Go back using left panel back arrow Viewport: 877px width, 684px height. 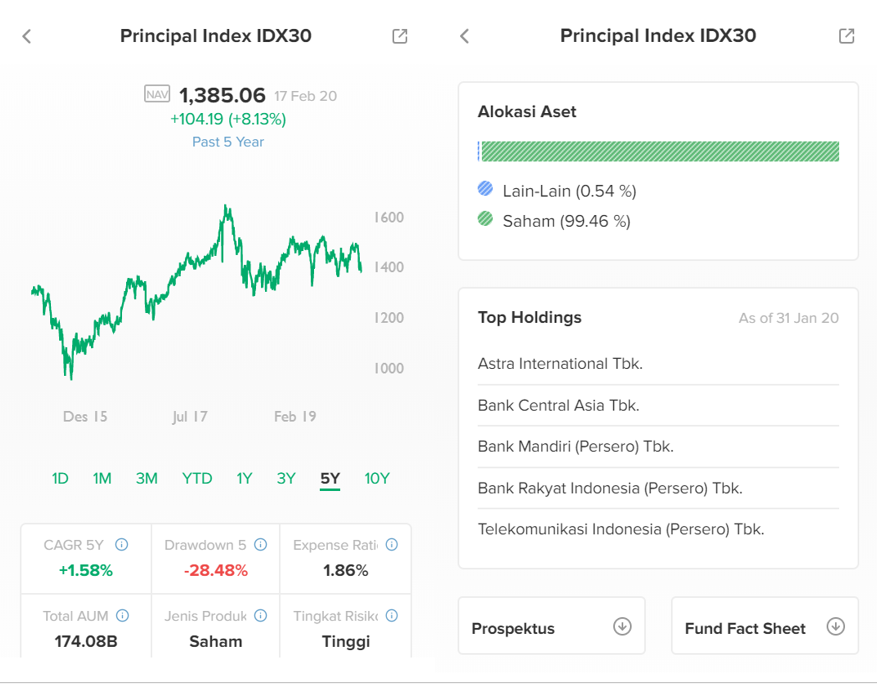click(27, 36)
